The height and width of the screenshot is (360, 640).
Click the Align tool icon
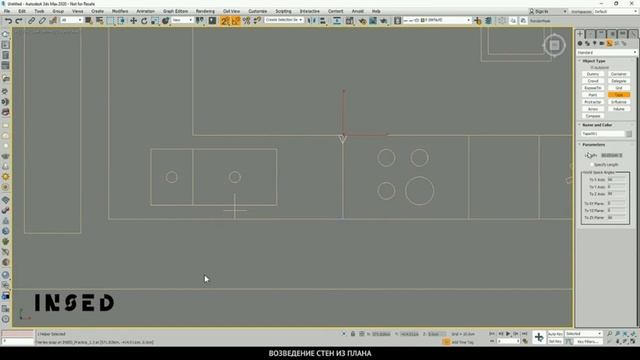[x=322, y=20]
